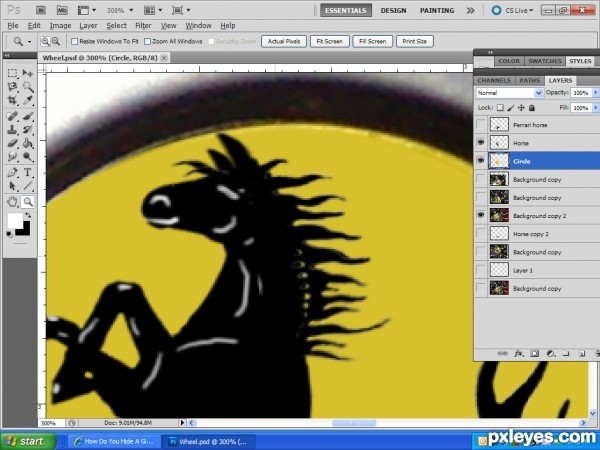Hide the Horse layer

click(x=481, y=143)
